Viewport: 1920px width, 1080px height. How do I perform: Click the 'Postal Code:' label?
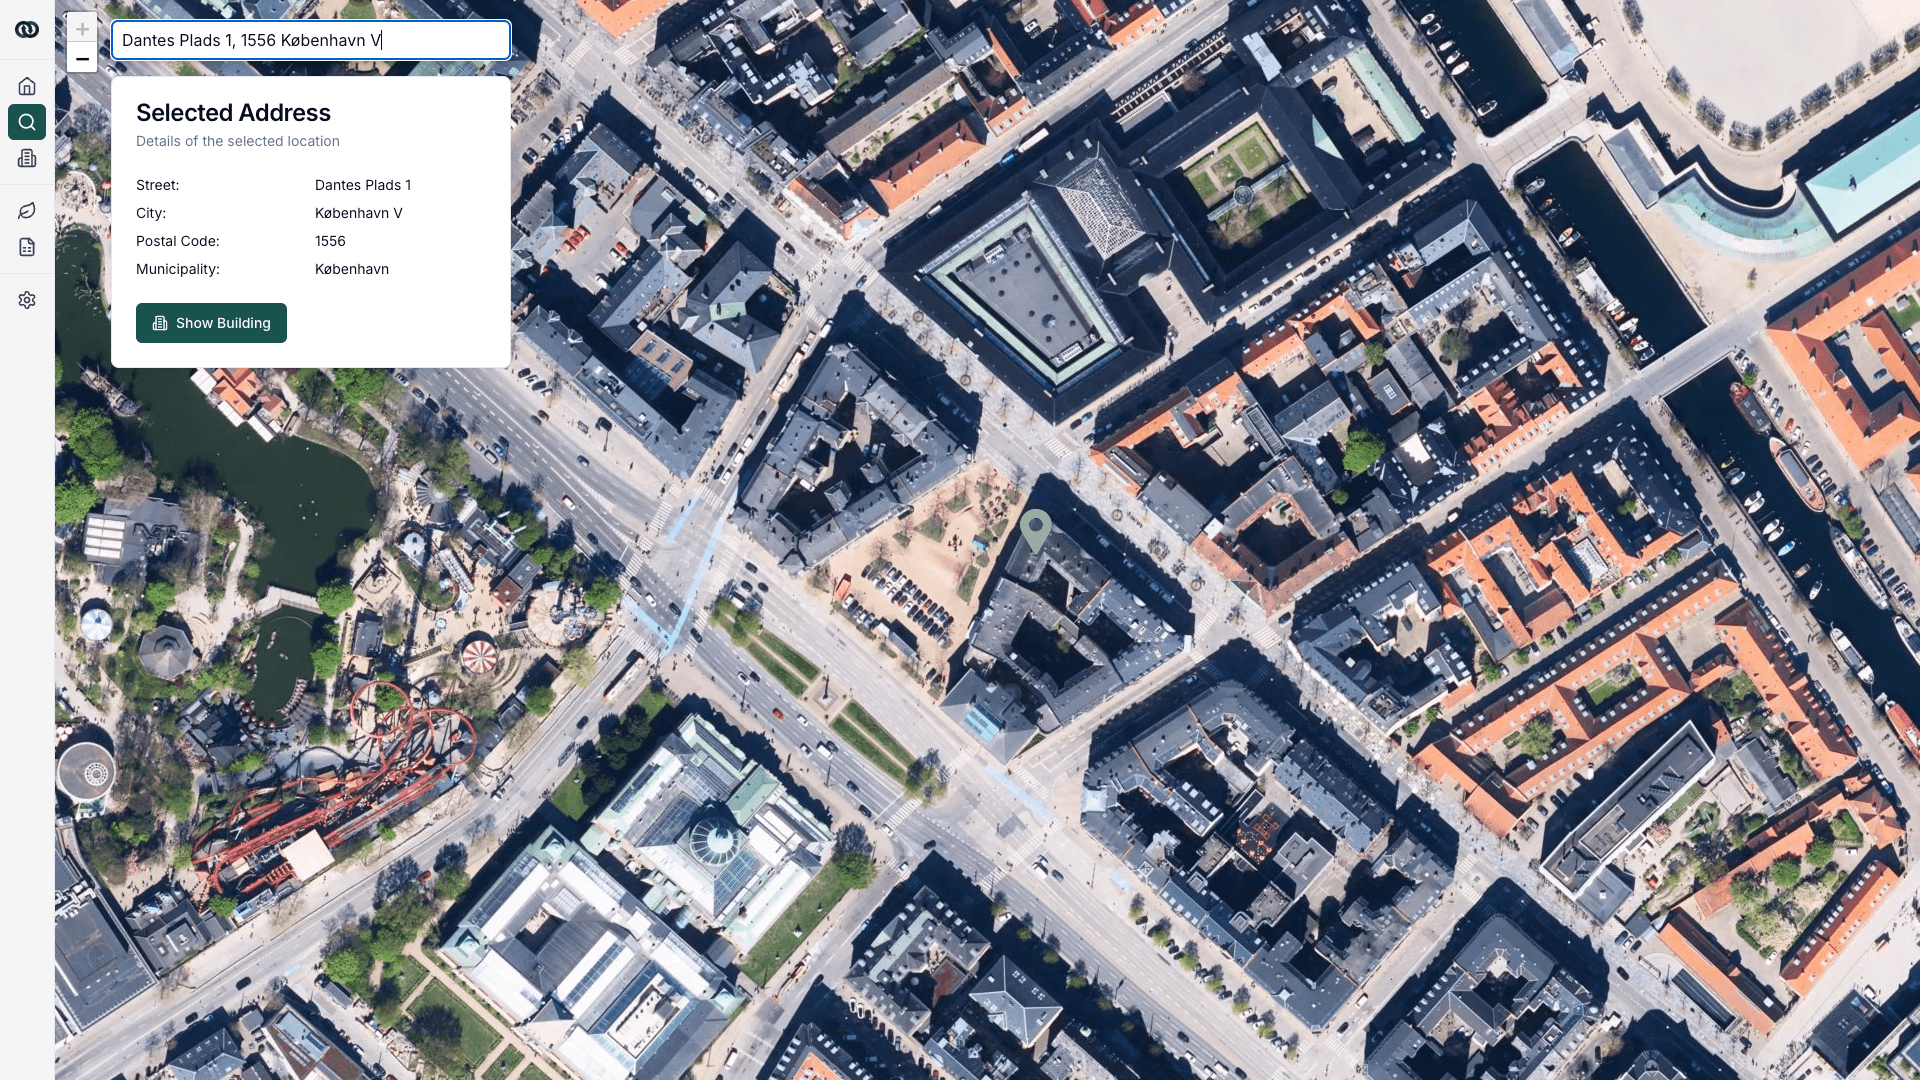(x=177, y=241)
